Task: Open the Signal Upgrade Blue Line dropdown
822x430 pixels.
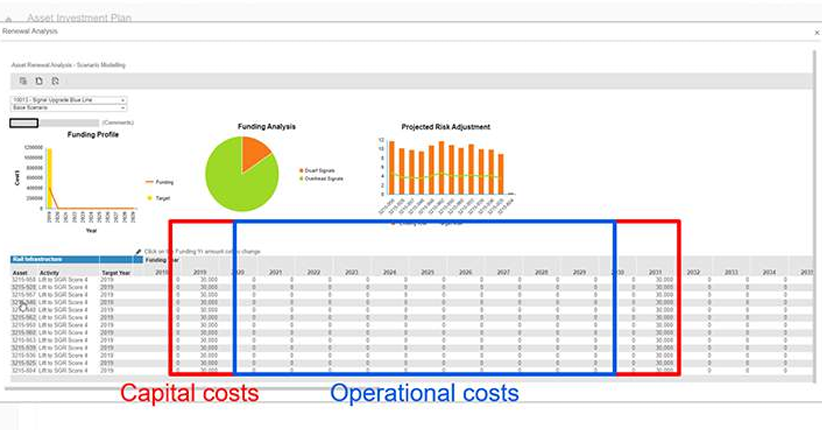Action: (x=122, y=100)
